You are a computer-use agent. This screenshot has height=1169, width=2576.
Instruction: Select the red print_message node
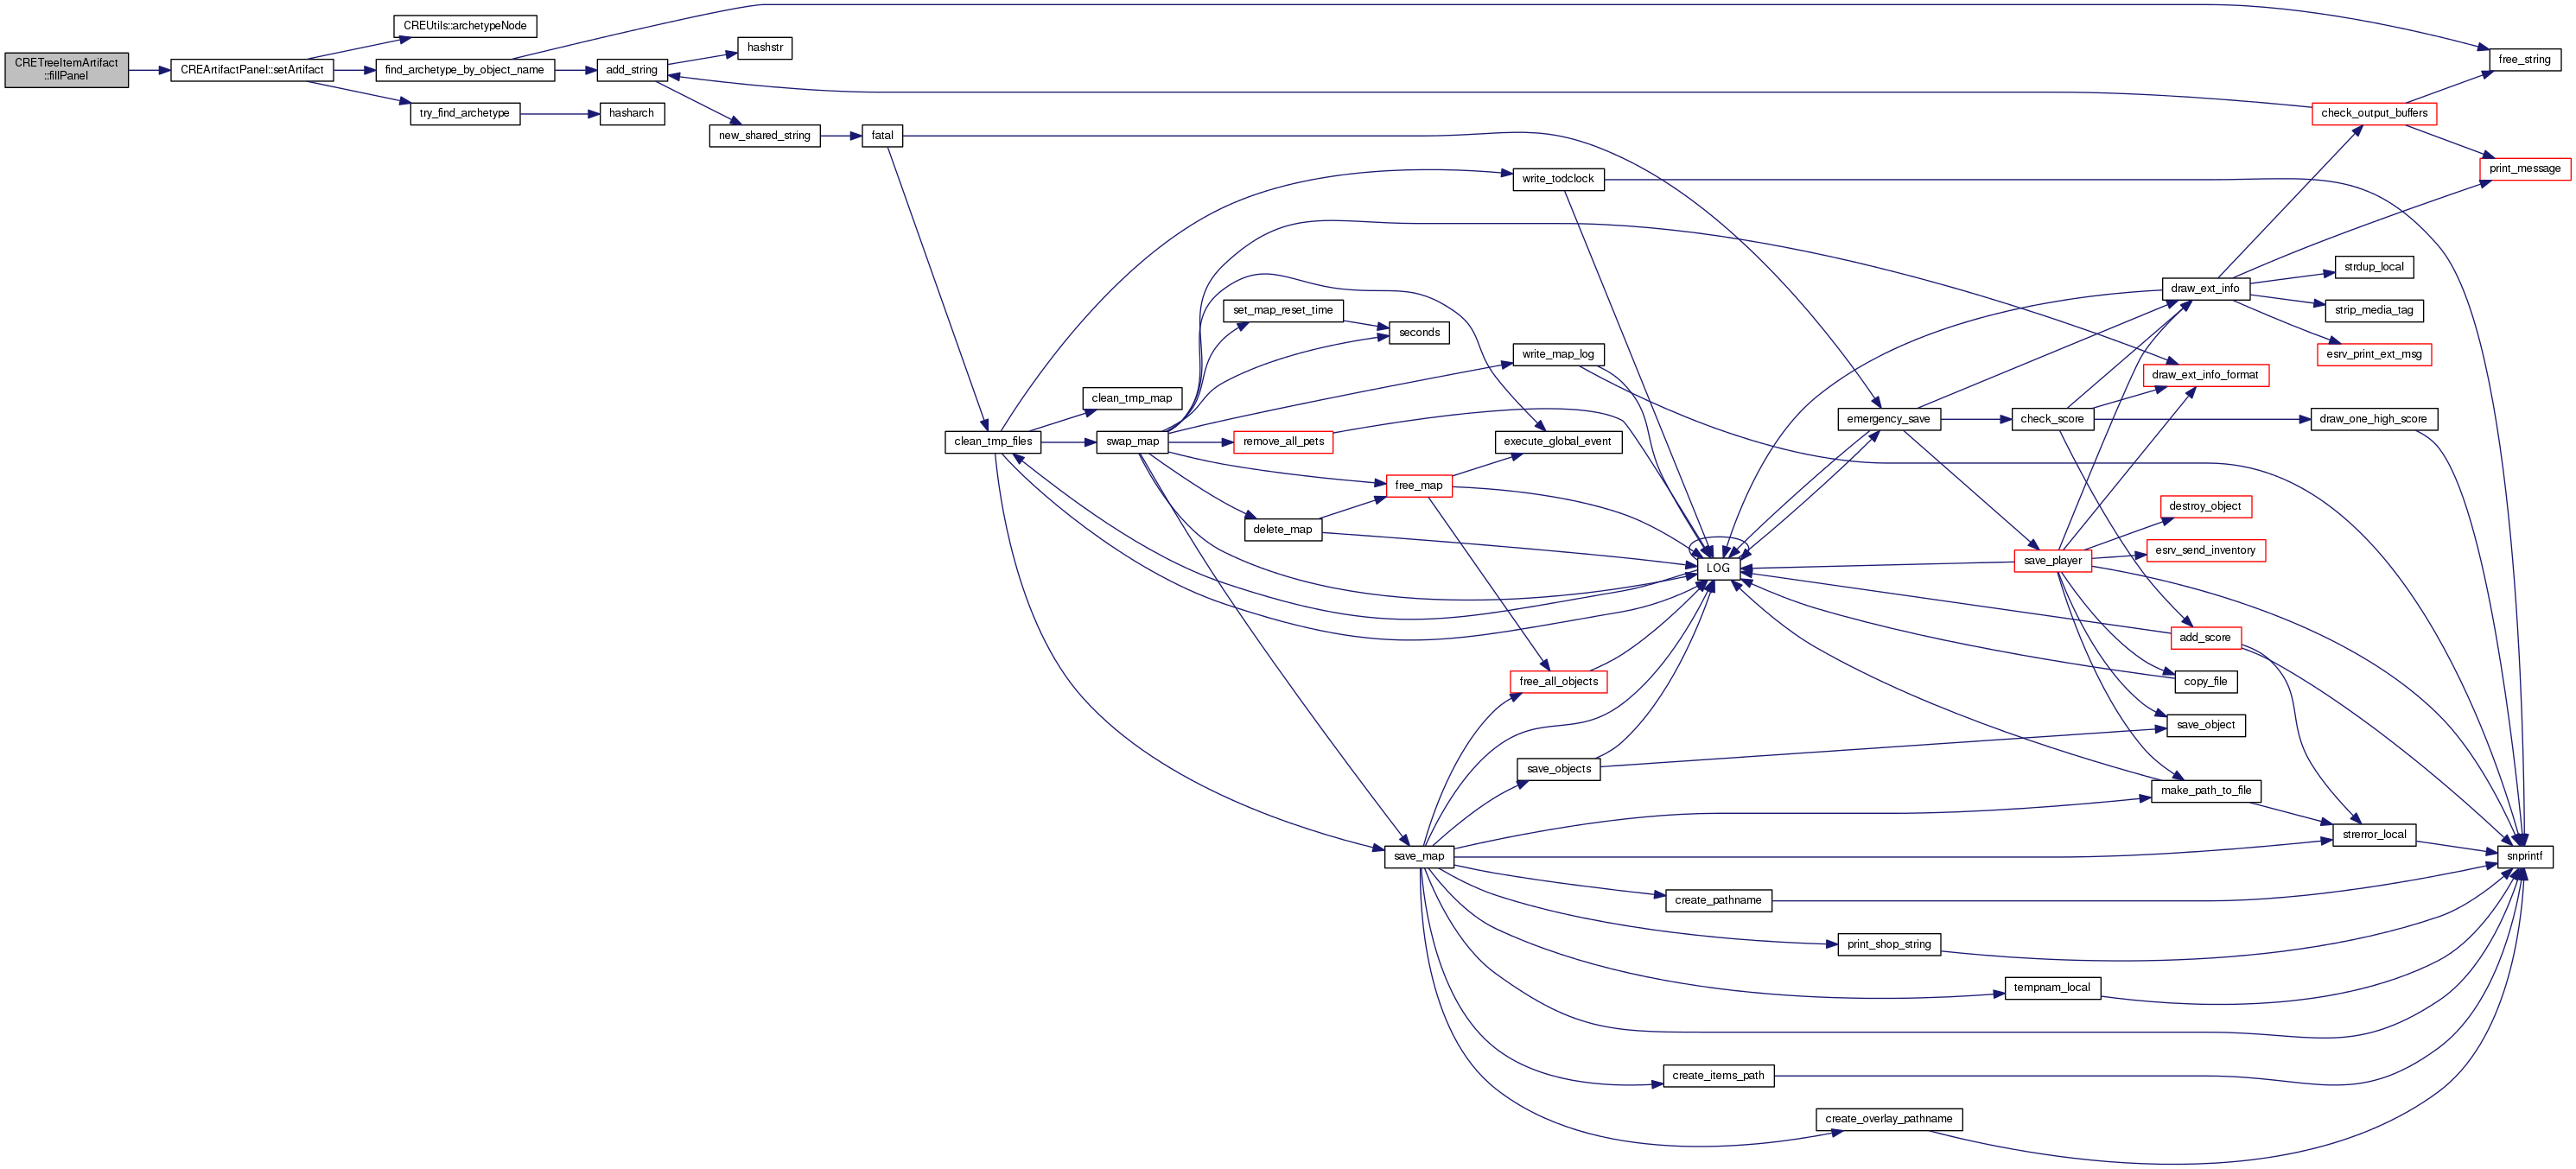2523,168
